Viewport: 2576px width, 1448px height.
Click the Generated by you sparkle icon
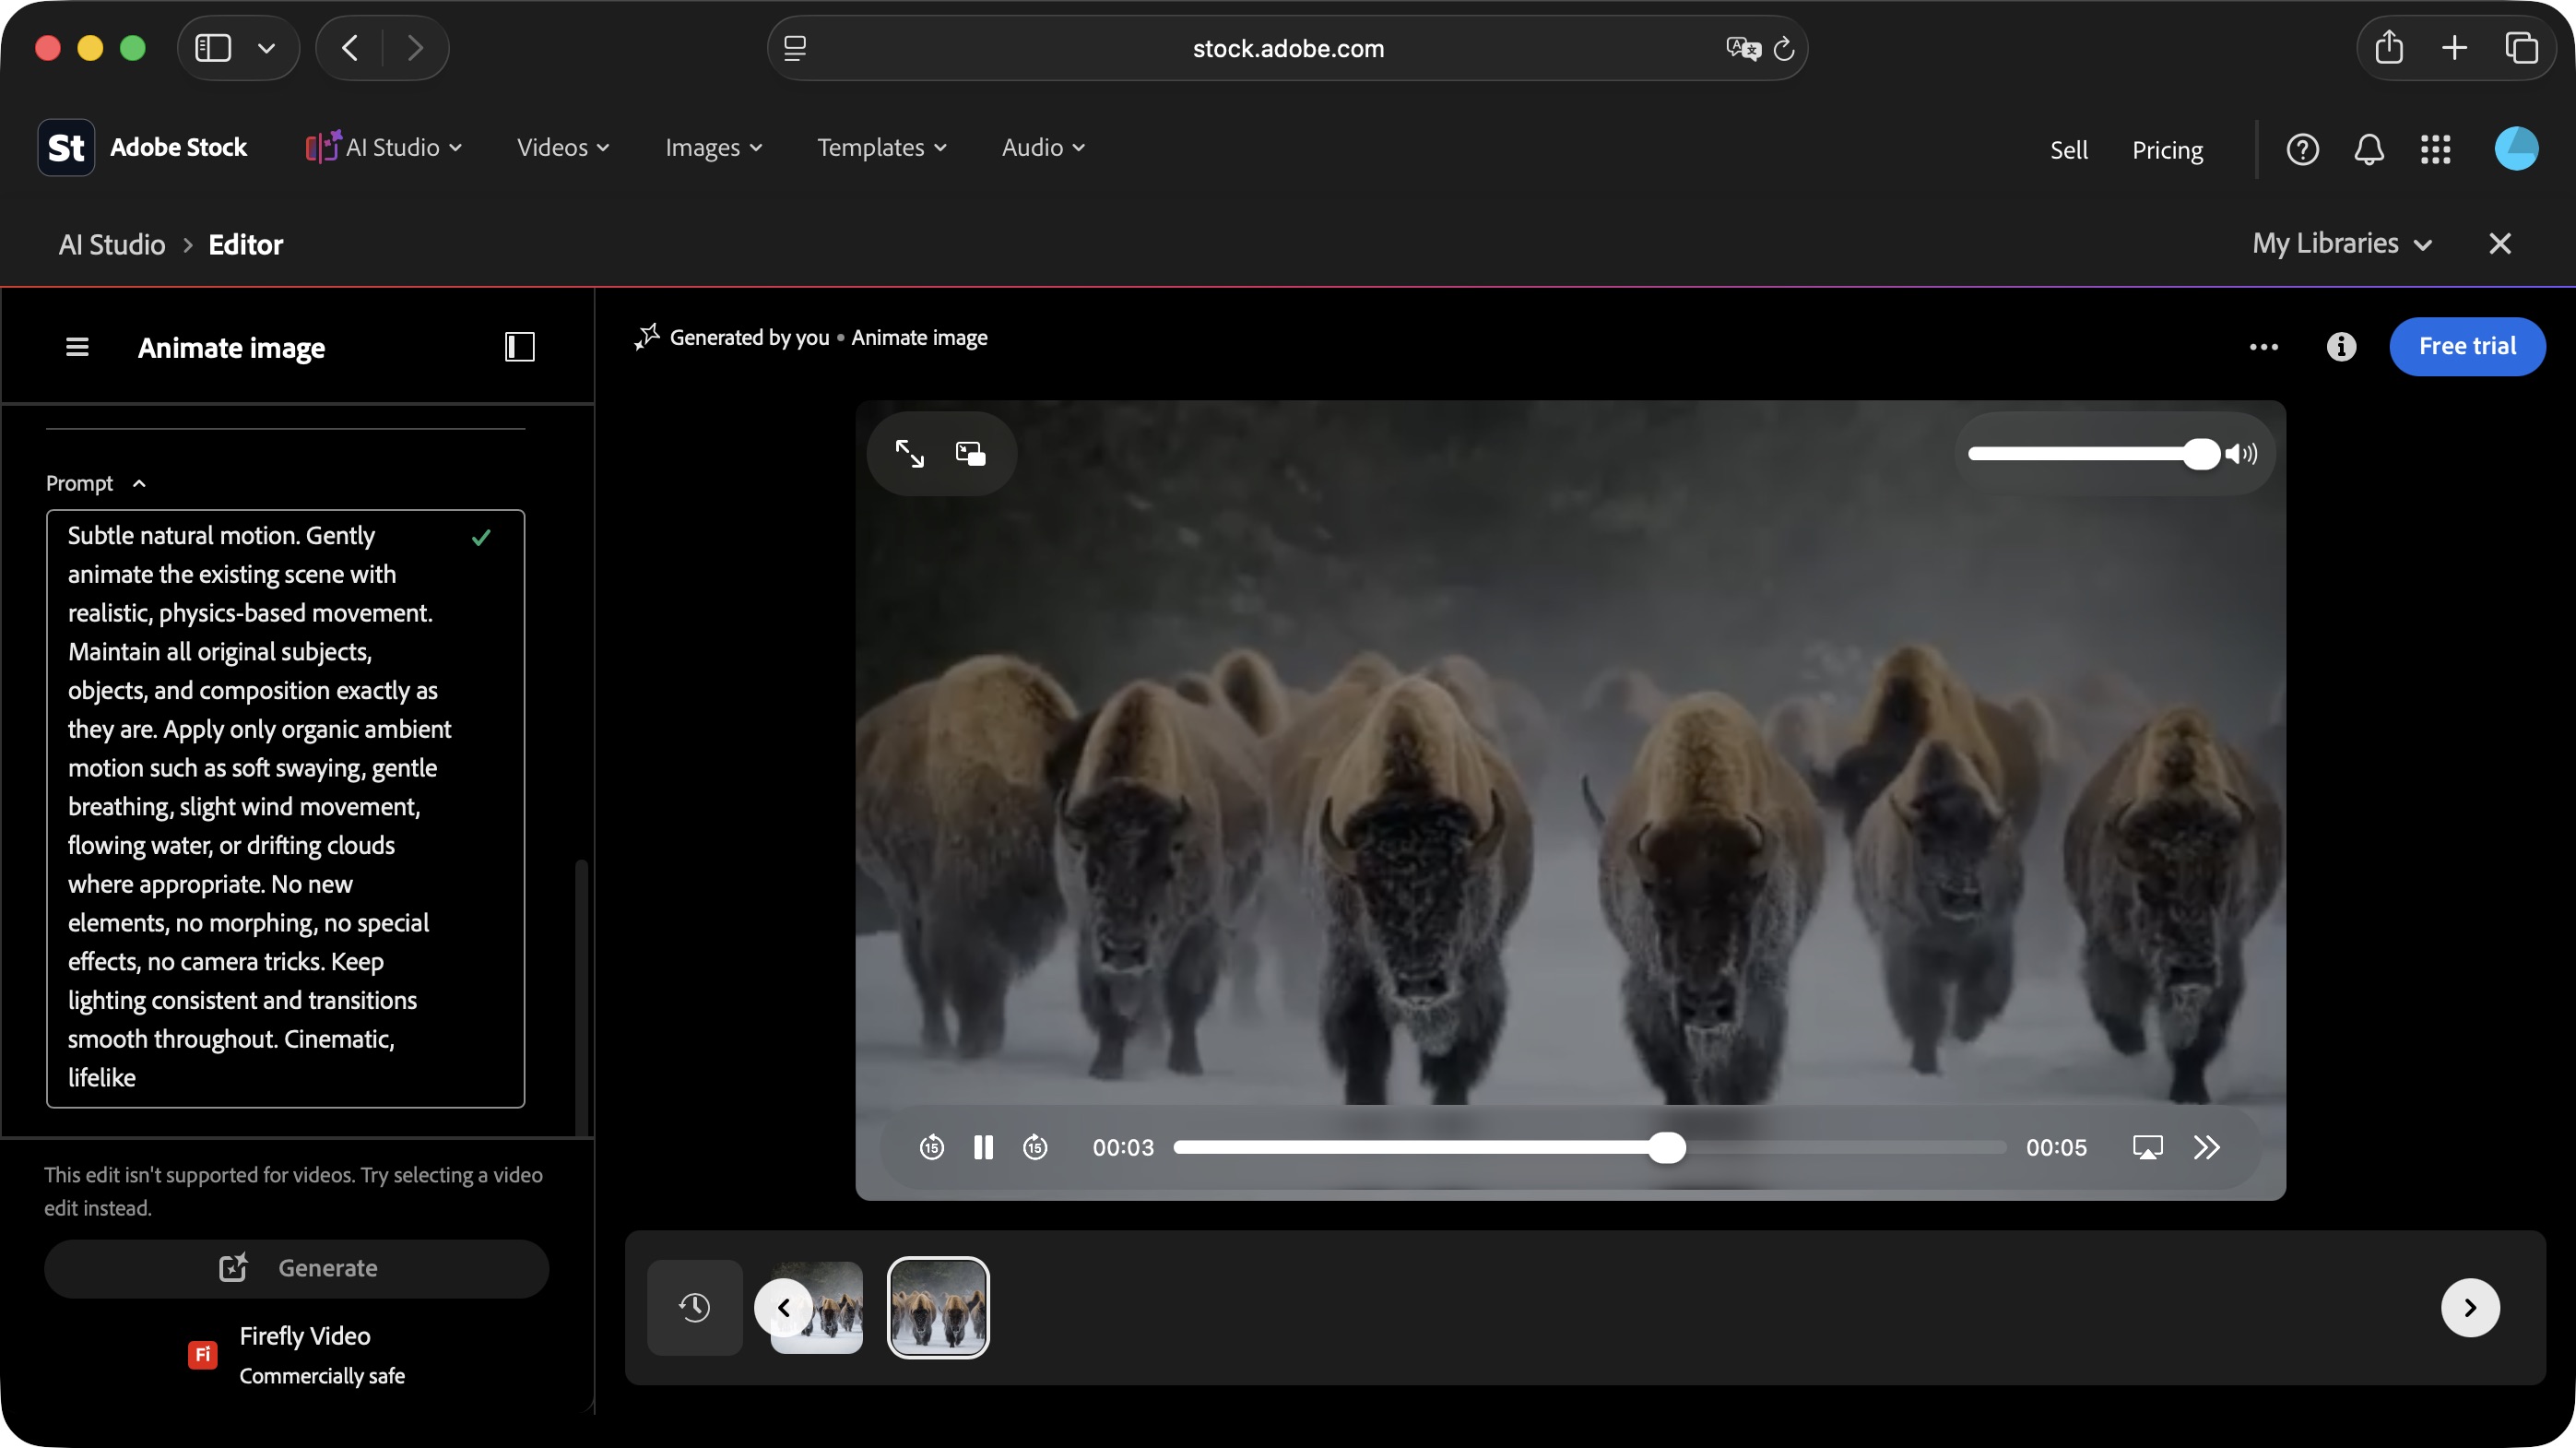646,337
